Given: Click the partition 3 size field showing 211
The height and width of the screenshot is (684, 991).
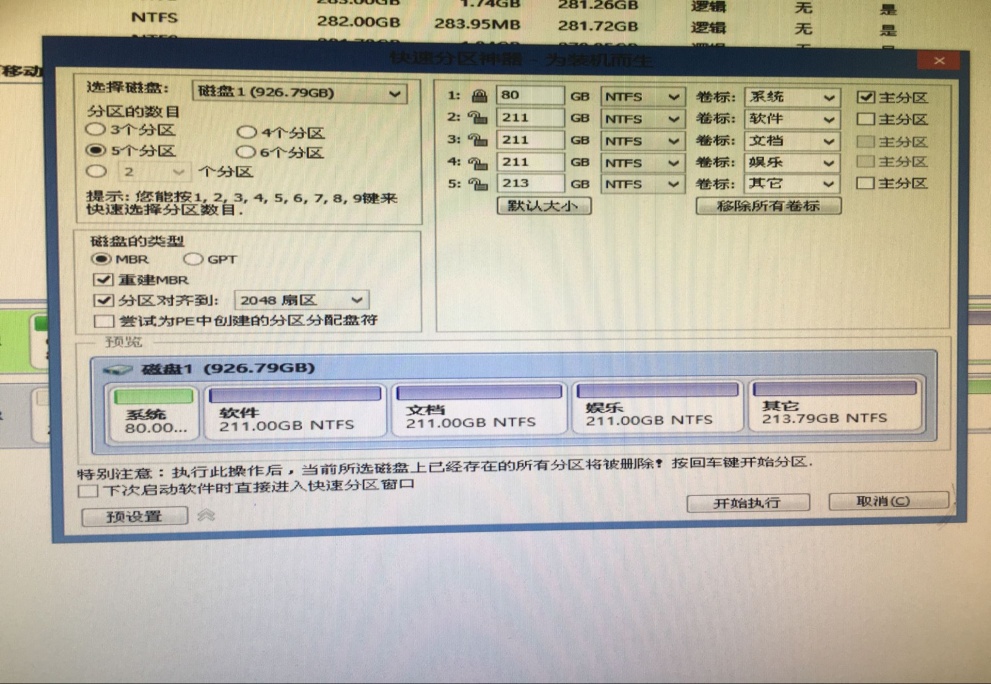Looking at the screenshot, I should click(x=530, y=140).
